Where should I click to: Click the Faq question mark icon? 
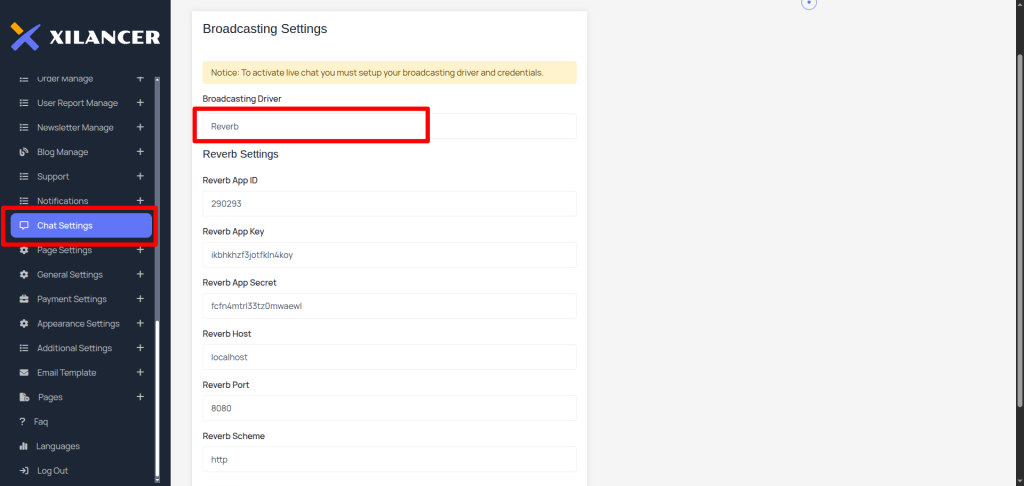tap(22, 421)
